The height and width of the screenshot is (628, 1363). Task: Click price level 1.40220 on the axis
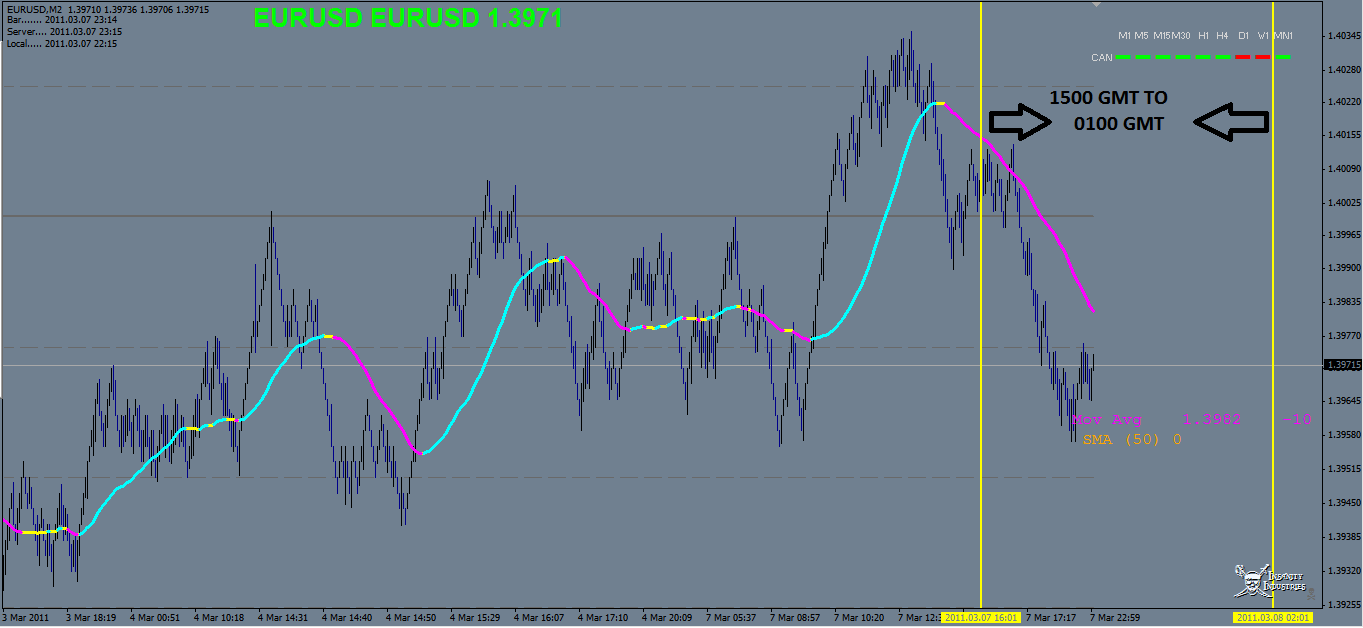(1342, 102)
